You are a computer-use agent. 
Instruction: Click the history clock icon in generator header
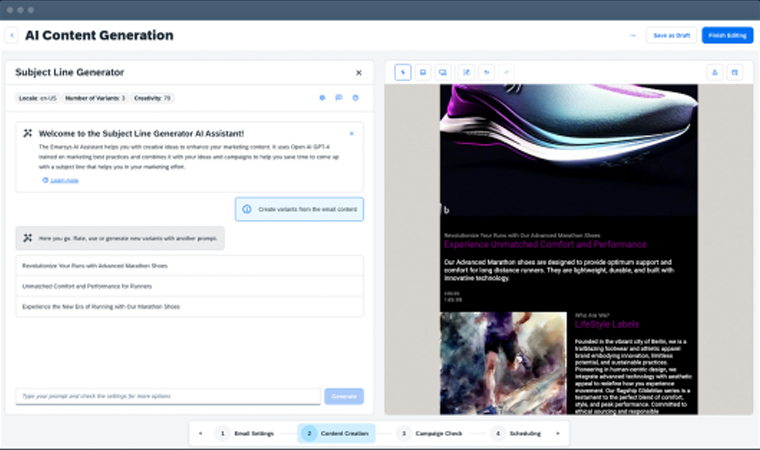(355, 98)
